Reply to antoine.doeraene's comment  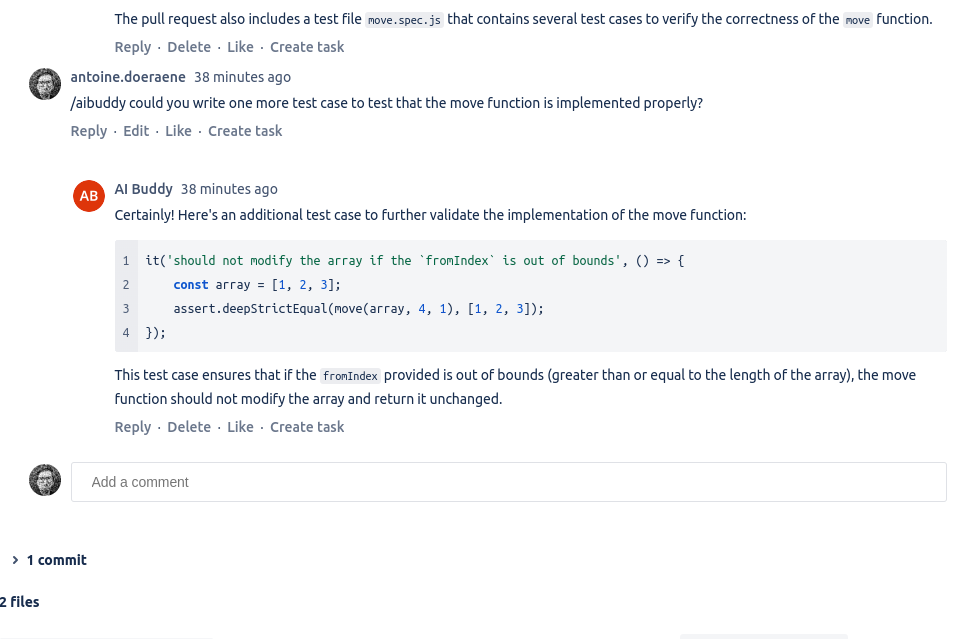tap(89, 131)
